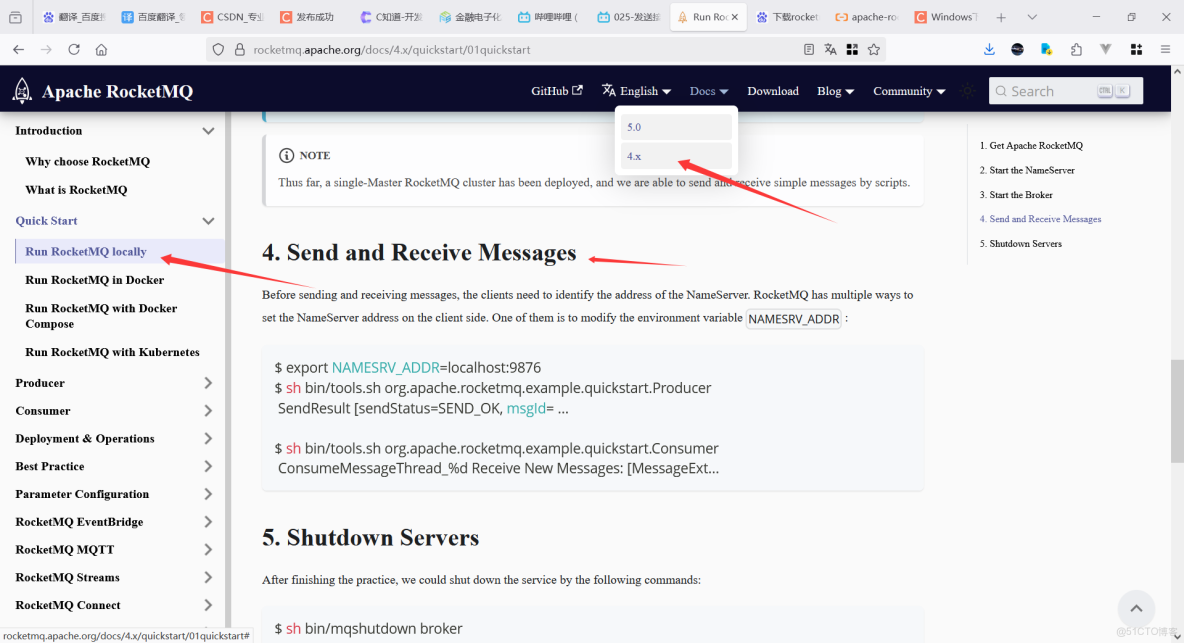Open the browser home page
The height and width of the screenshot is (643, 1184).
(x=101, y=50)
